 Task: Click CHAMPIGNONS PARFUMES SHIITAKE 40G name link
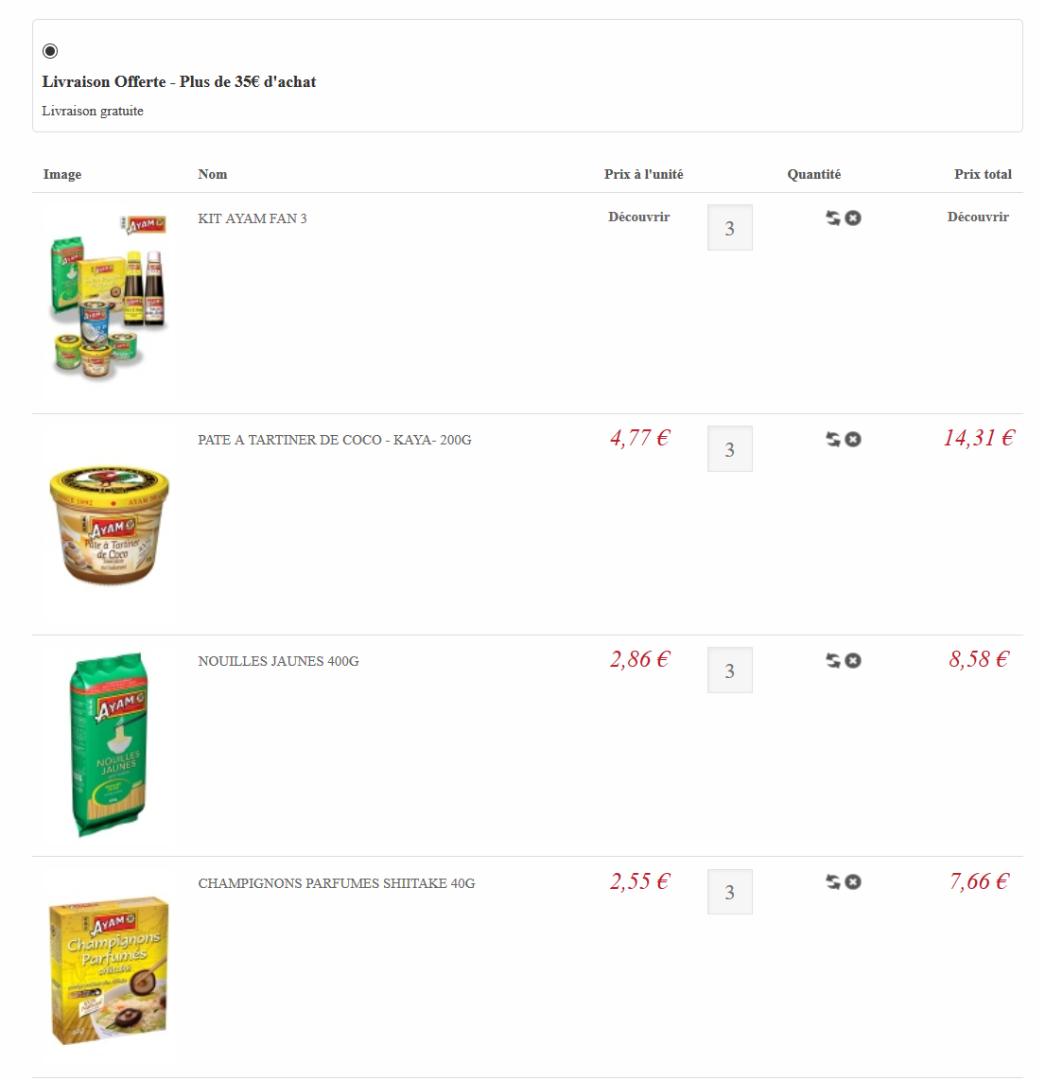coord(336,884)
